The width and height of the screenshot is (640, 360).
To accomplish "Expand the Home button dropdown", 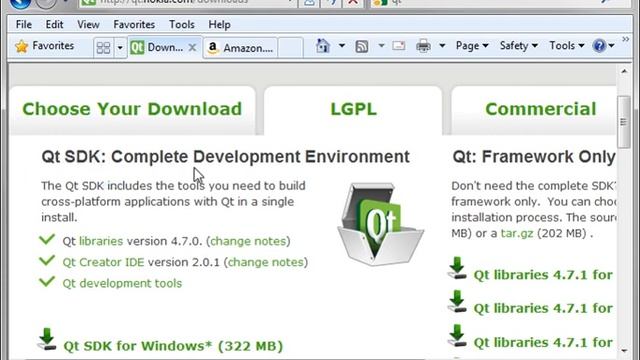I will click(342, 46).
